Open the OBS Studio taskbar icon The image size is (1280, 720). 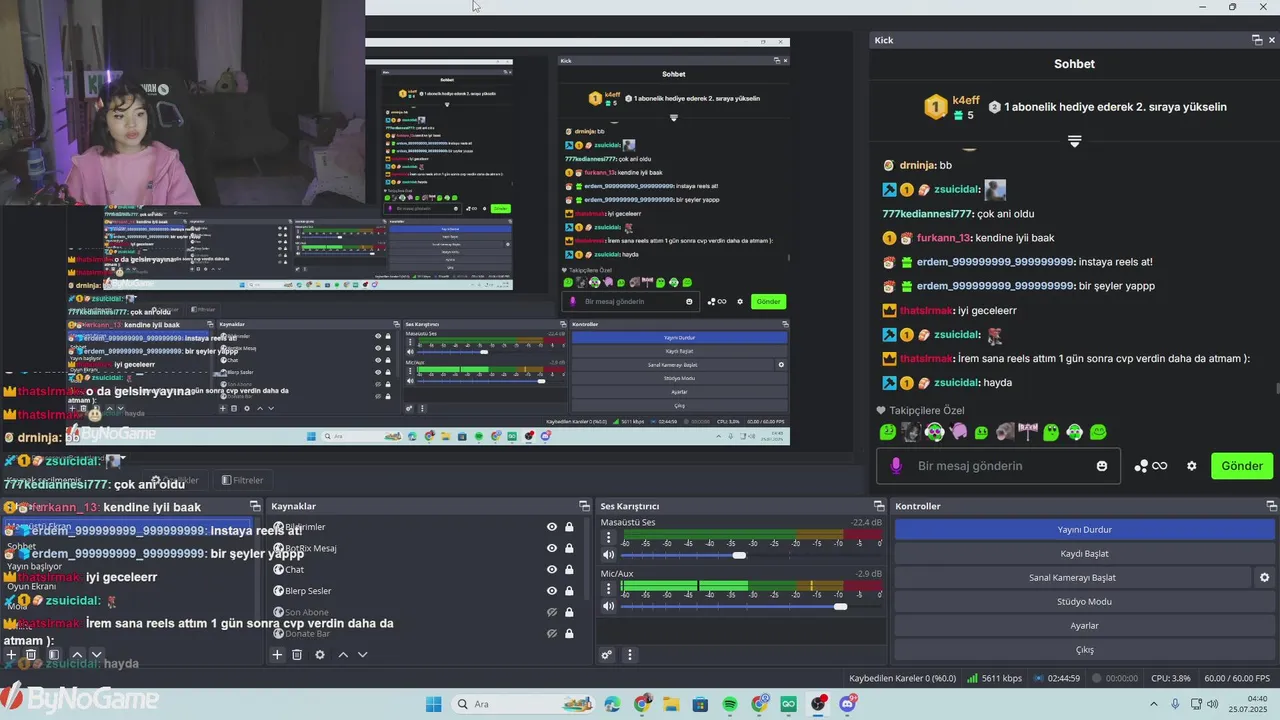coord(819,704)
